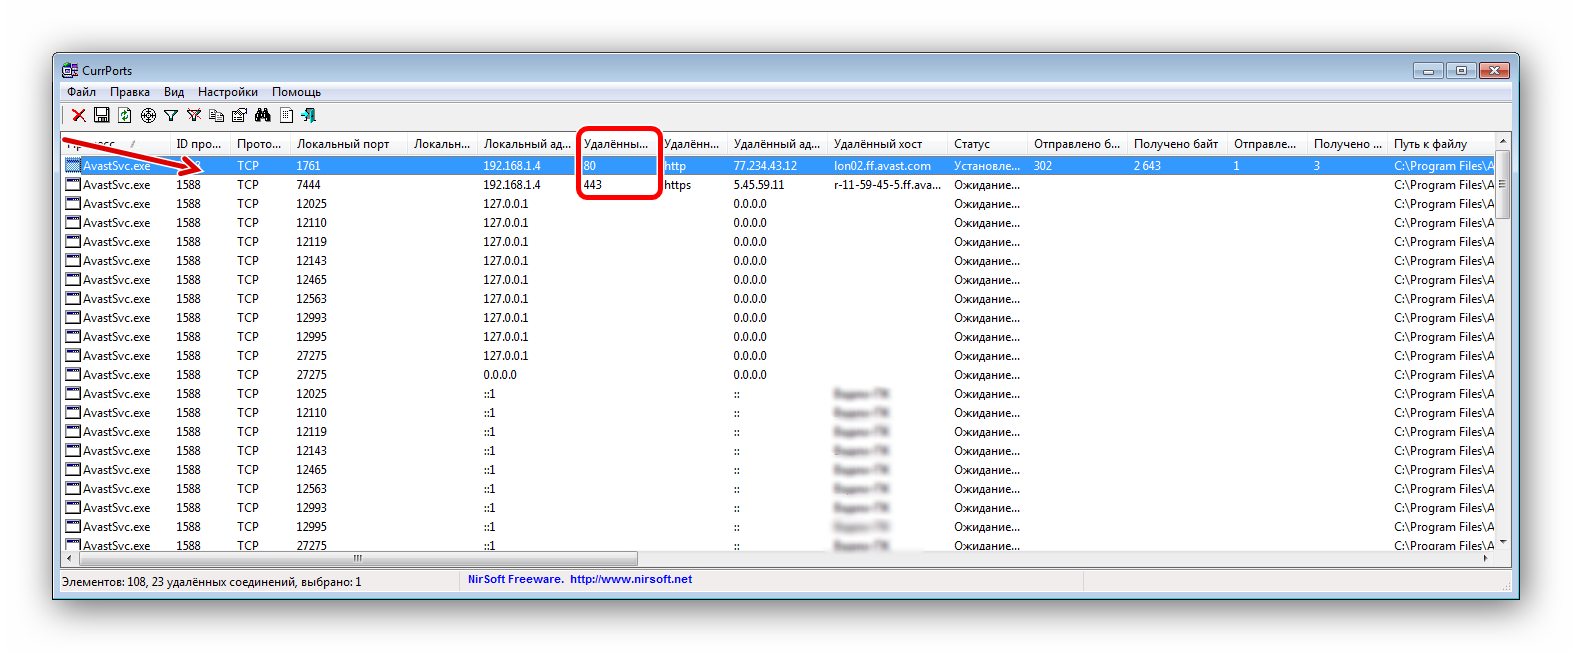
Task: Open the properties icon in the toolbar
Action: [239, 115]
